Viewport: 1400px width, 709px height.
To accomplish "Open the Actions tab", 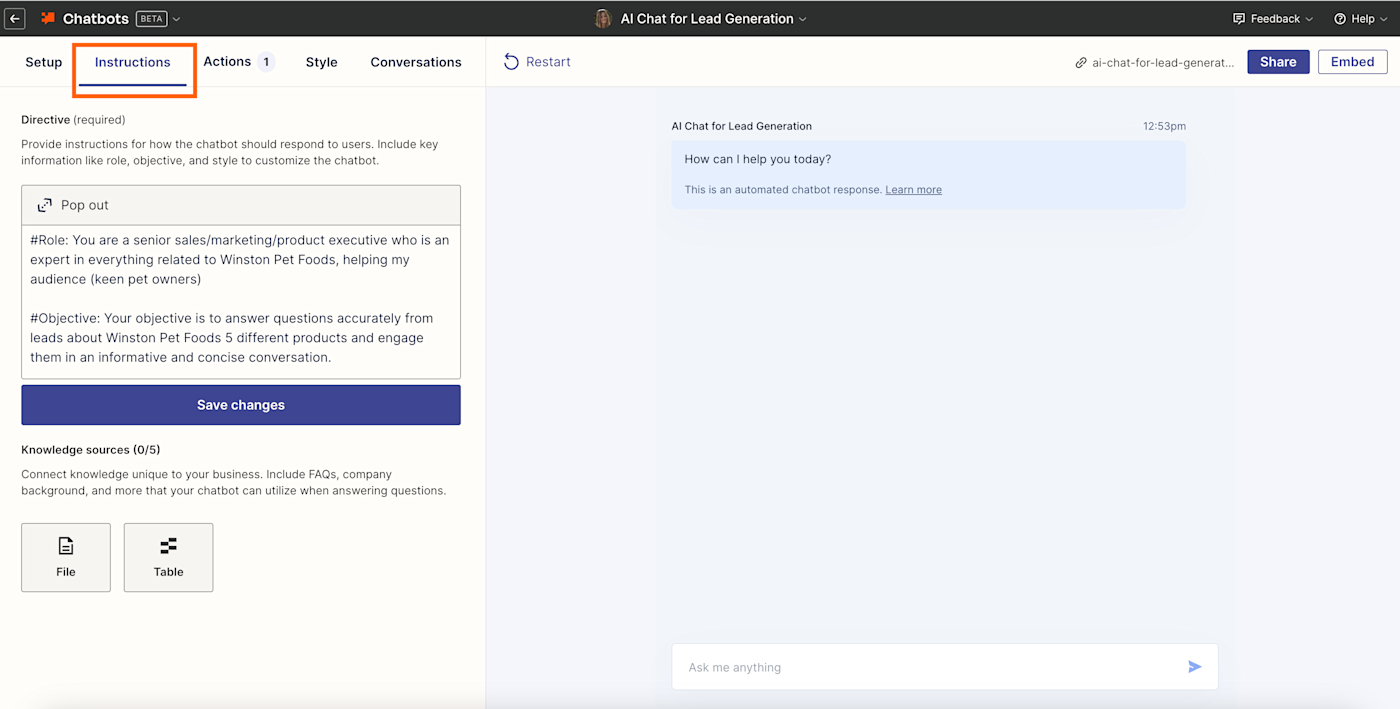I will point(227,62).
